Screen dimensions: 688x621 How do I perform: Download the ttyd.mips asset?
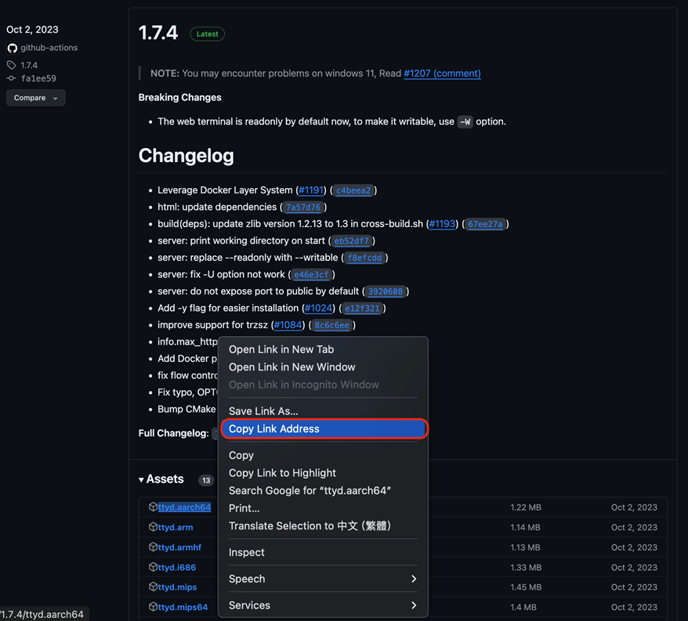coord(177,587)
